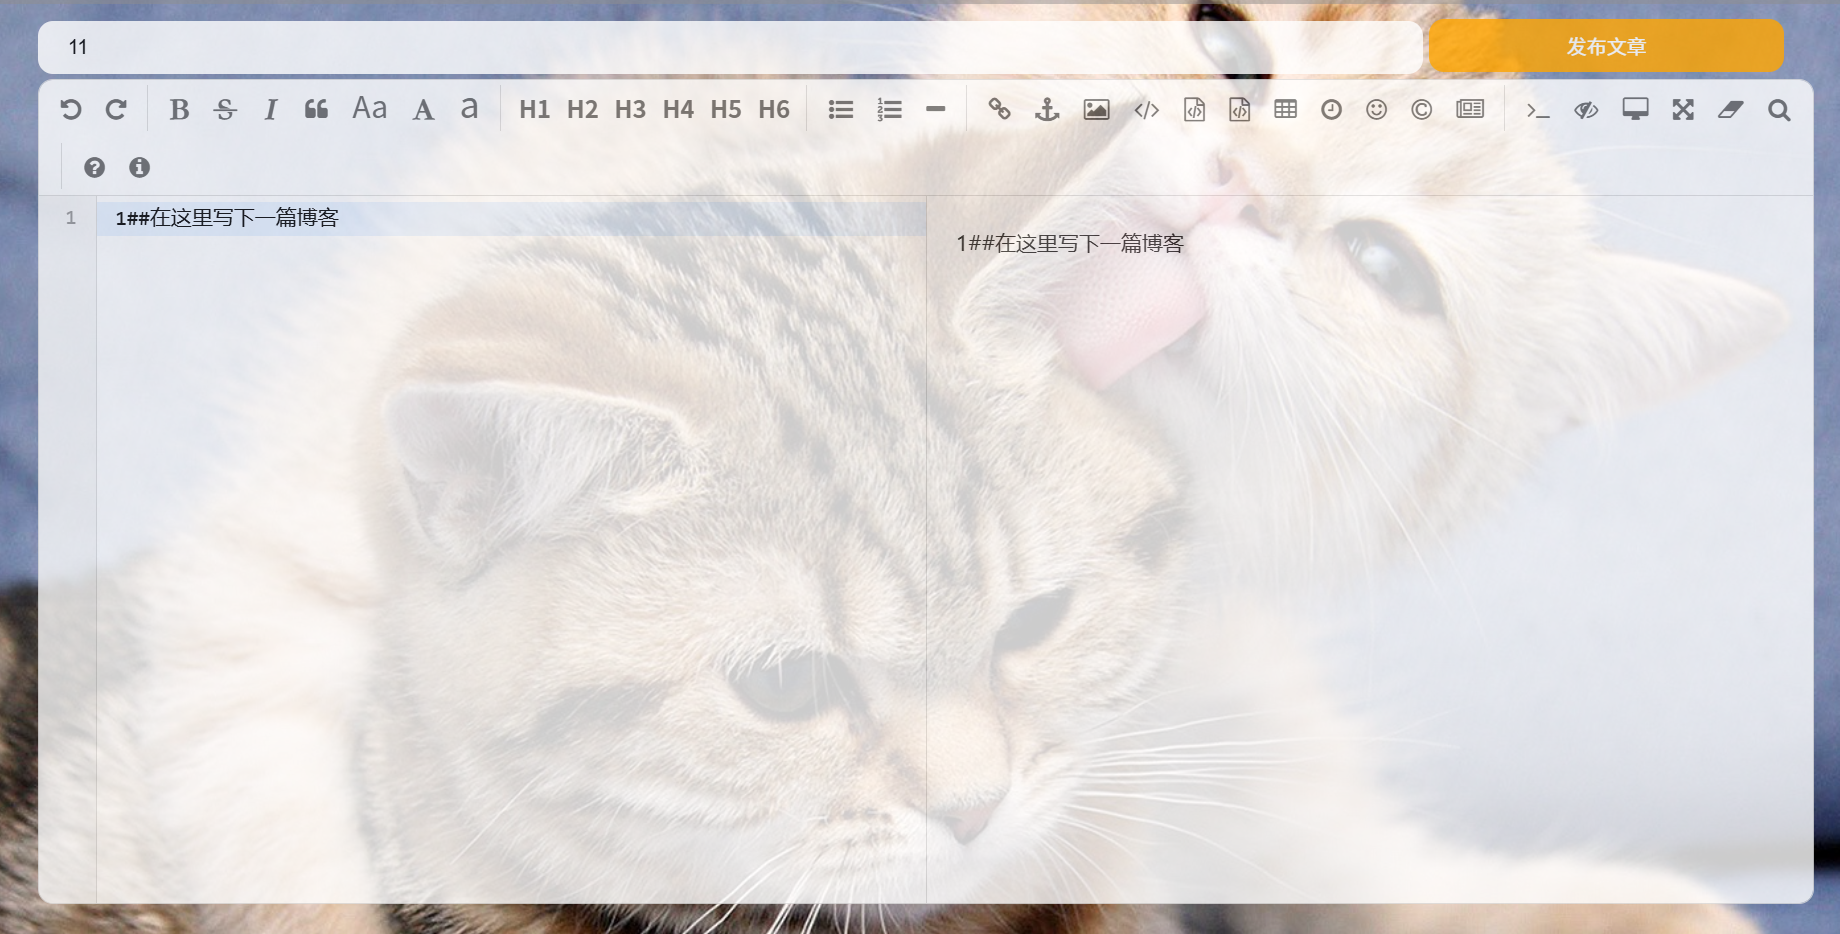Insert a page break
The image size is (1840, 934).
1470,109
